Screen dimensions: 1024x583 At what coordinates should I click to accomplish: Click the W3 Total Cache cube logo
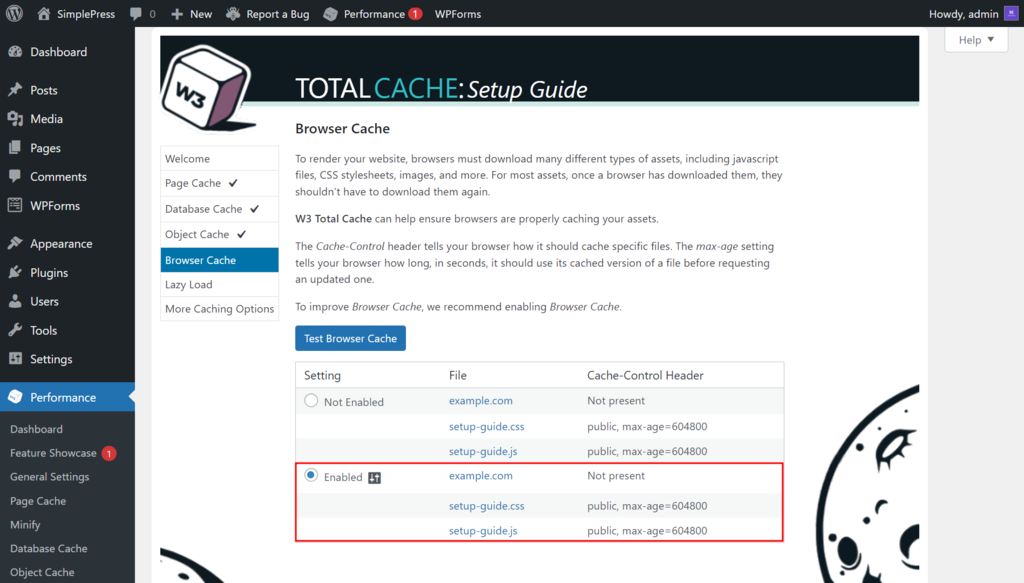(x=205, y=80)
